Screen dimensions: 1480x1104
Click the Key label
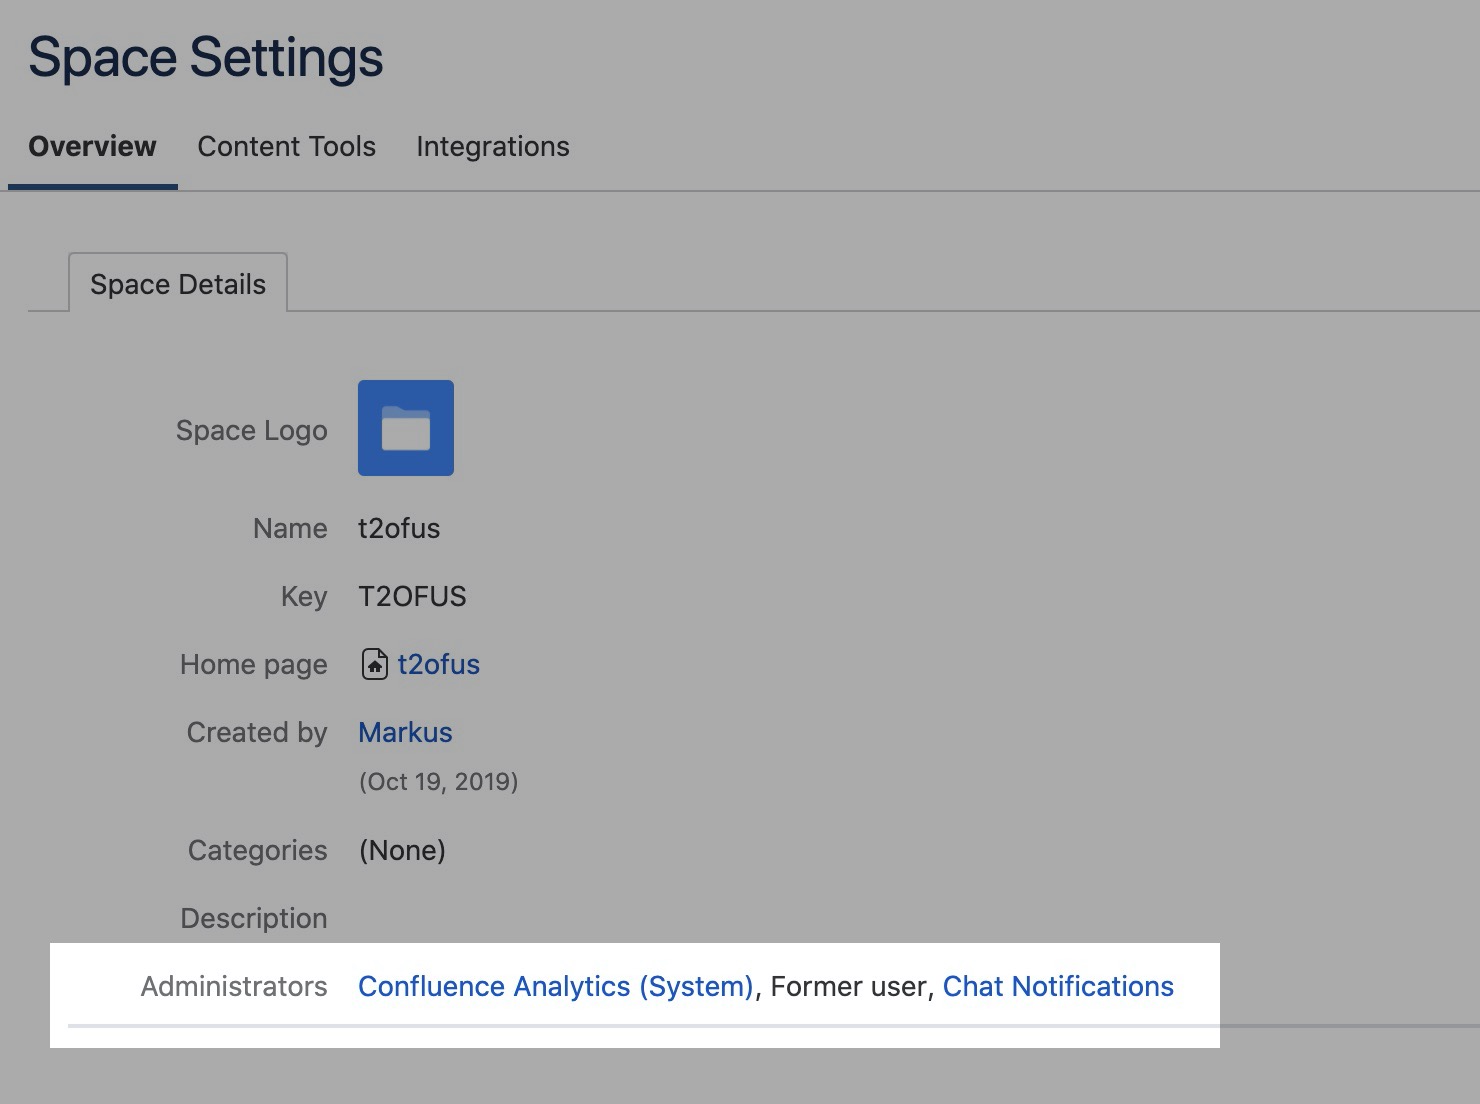(x=304, y=596)
